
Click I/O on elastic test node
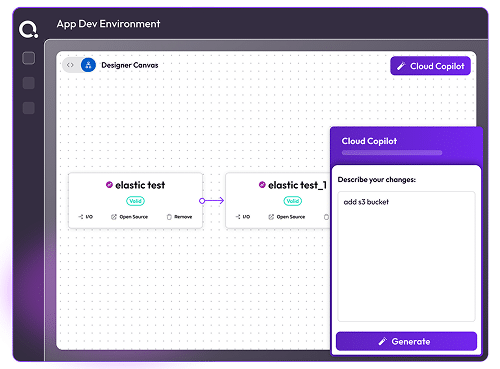86,217
